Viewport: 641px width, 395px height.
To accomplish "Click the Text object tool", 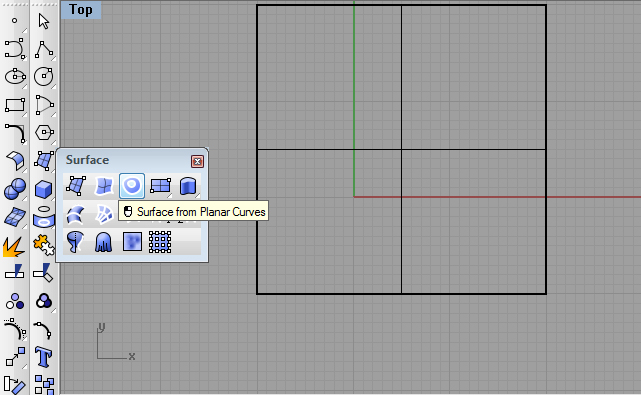I will point(43,357).
